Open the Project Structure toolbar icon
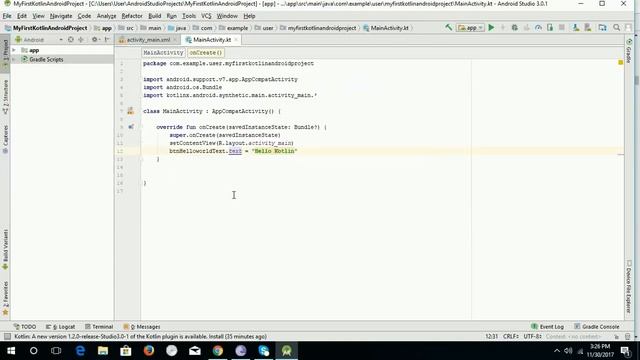This screenshot has width=640, height=360. [x=602, y=28]
